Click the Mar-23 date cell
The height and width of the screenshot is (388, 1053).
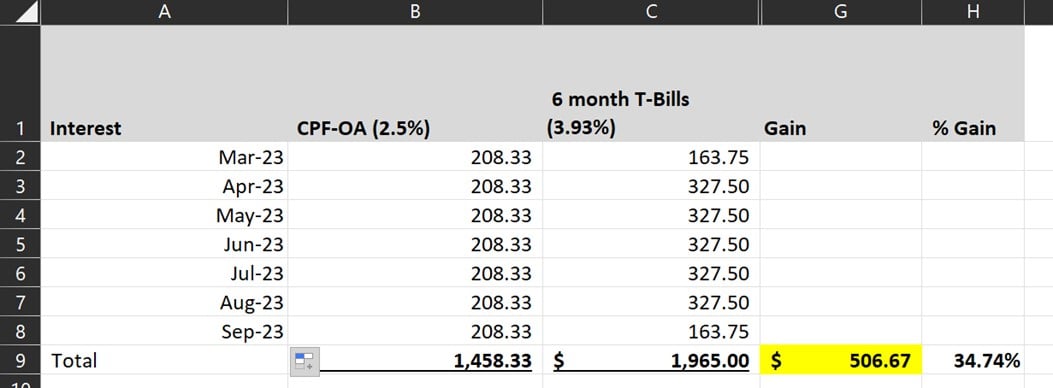pyautogui.click(x=164, y=156)
